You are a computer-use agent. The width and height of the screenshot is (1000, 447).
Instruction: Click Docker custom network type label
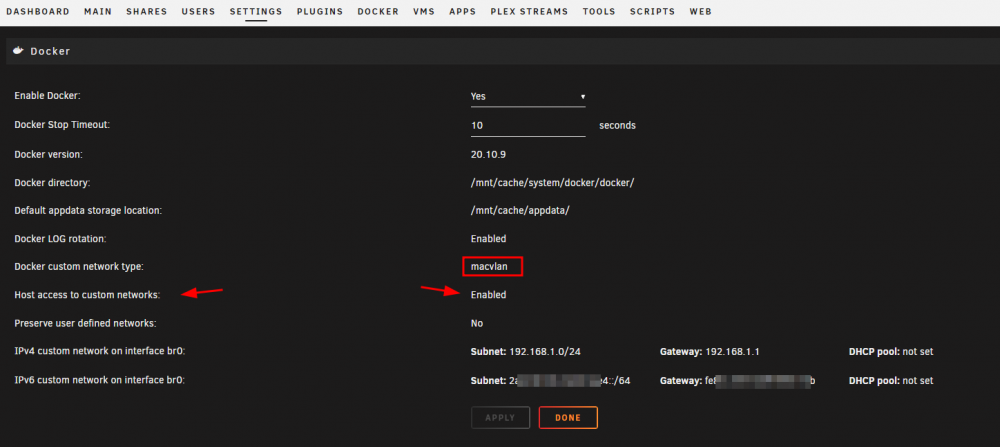(79, 267)
